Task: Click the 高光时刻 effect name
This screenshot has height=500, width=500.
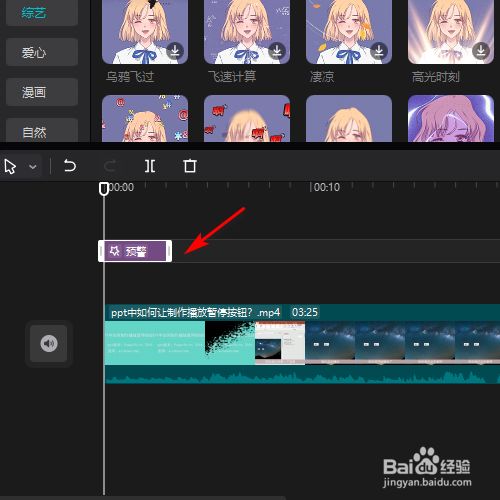Action: tap(436, 77)
